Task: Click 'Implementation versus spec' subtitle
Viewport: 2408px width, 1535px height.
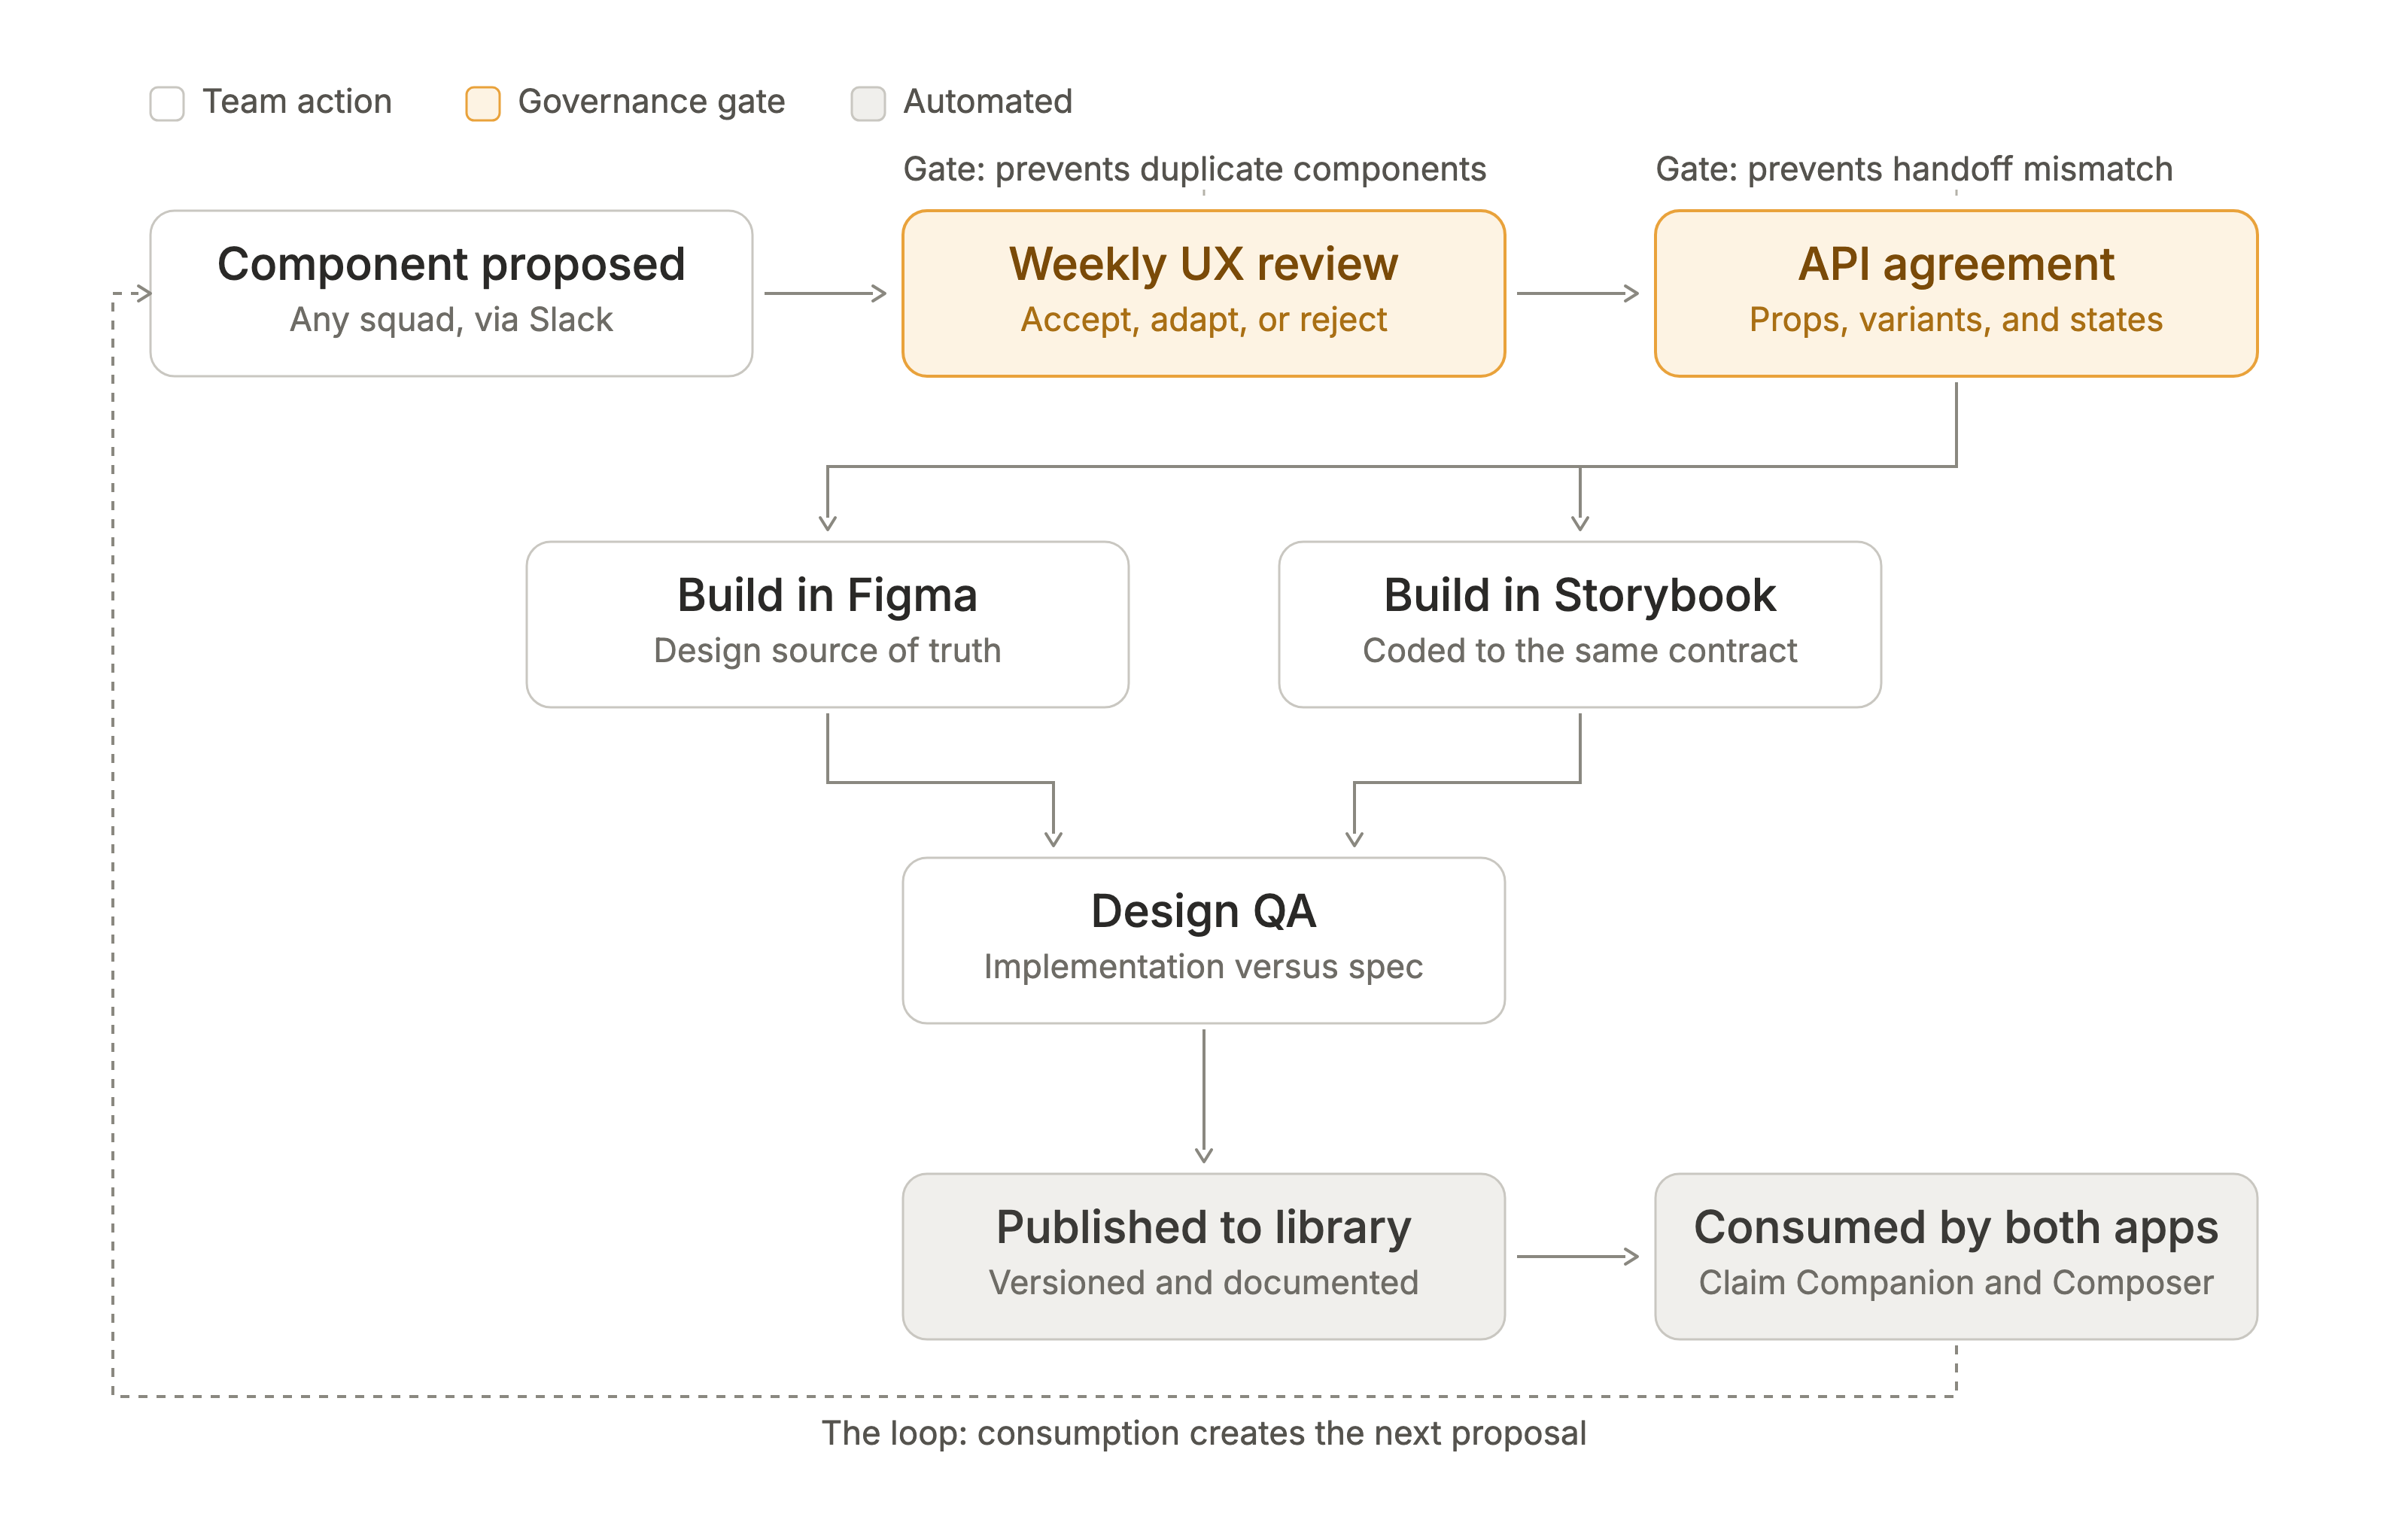Action: [x=1204, y=967]
